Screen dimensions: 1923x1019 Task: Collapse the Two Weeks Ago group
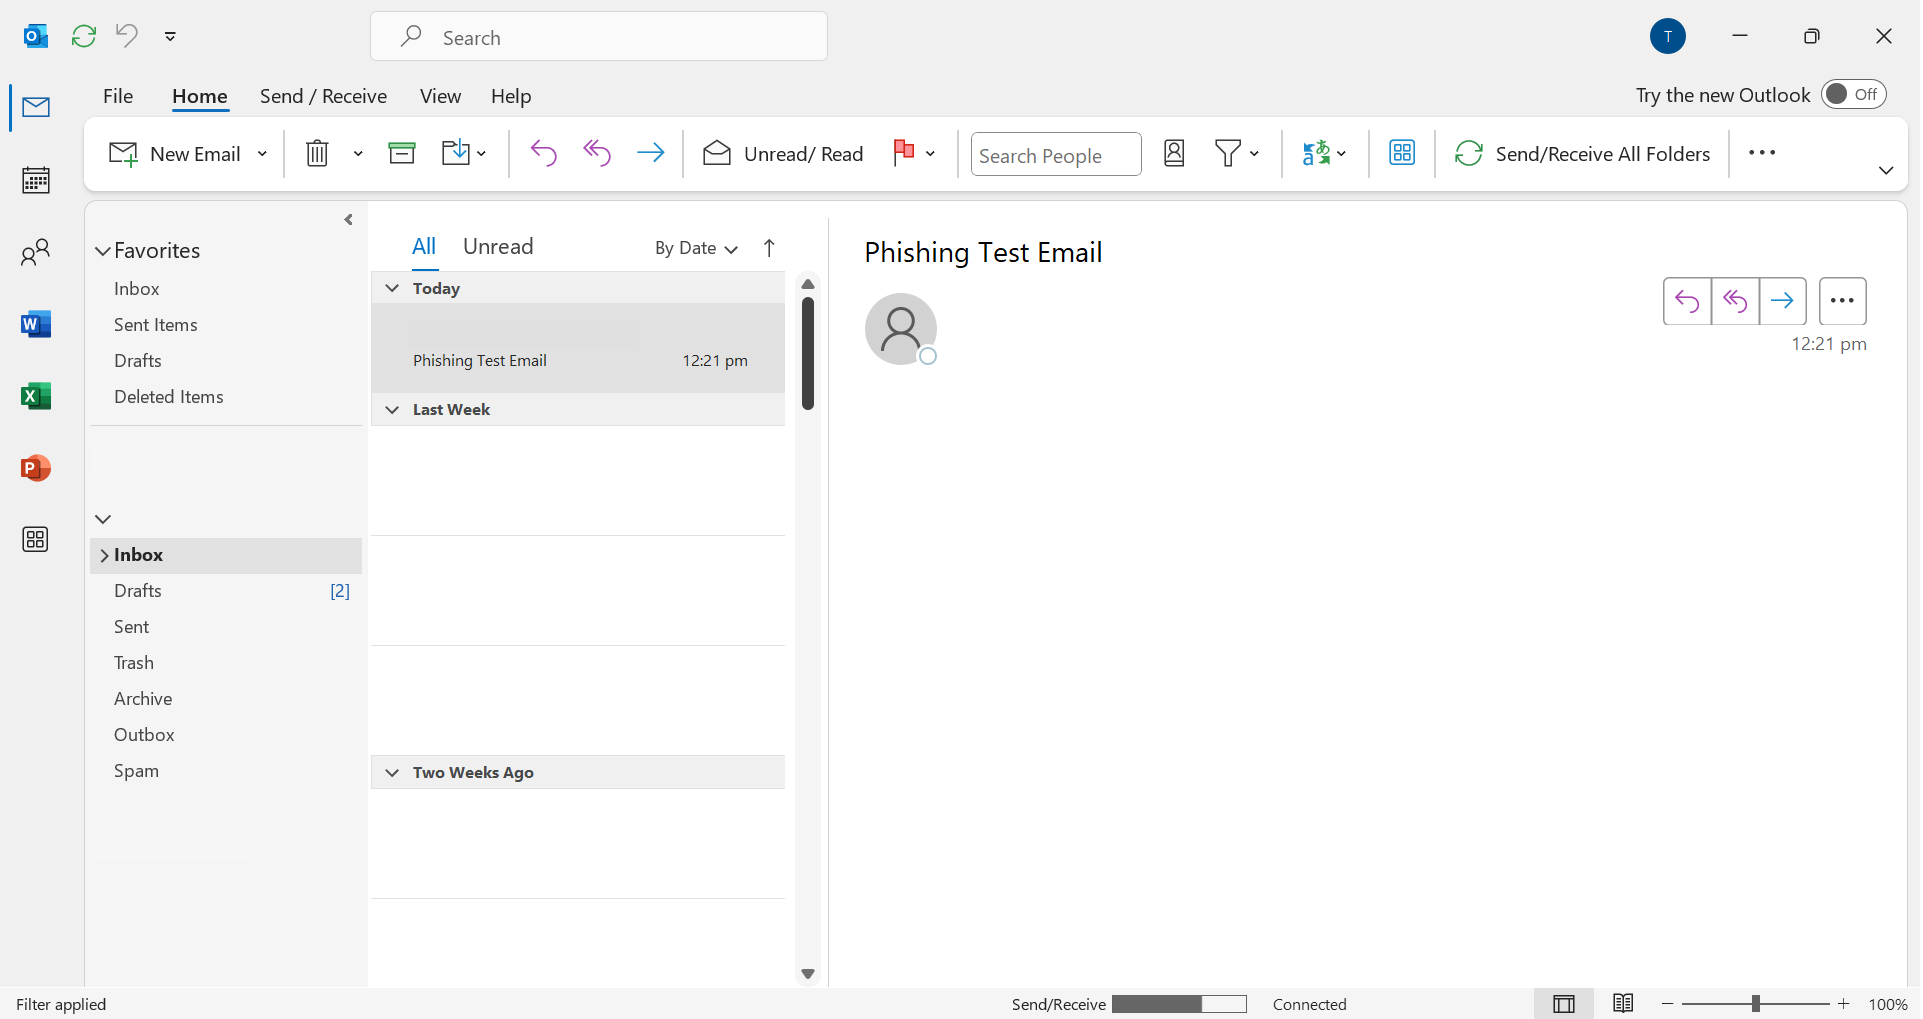coord(392,773)
